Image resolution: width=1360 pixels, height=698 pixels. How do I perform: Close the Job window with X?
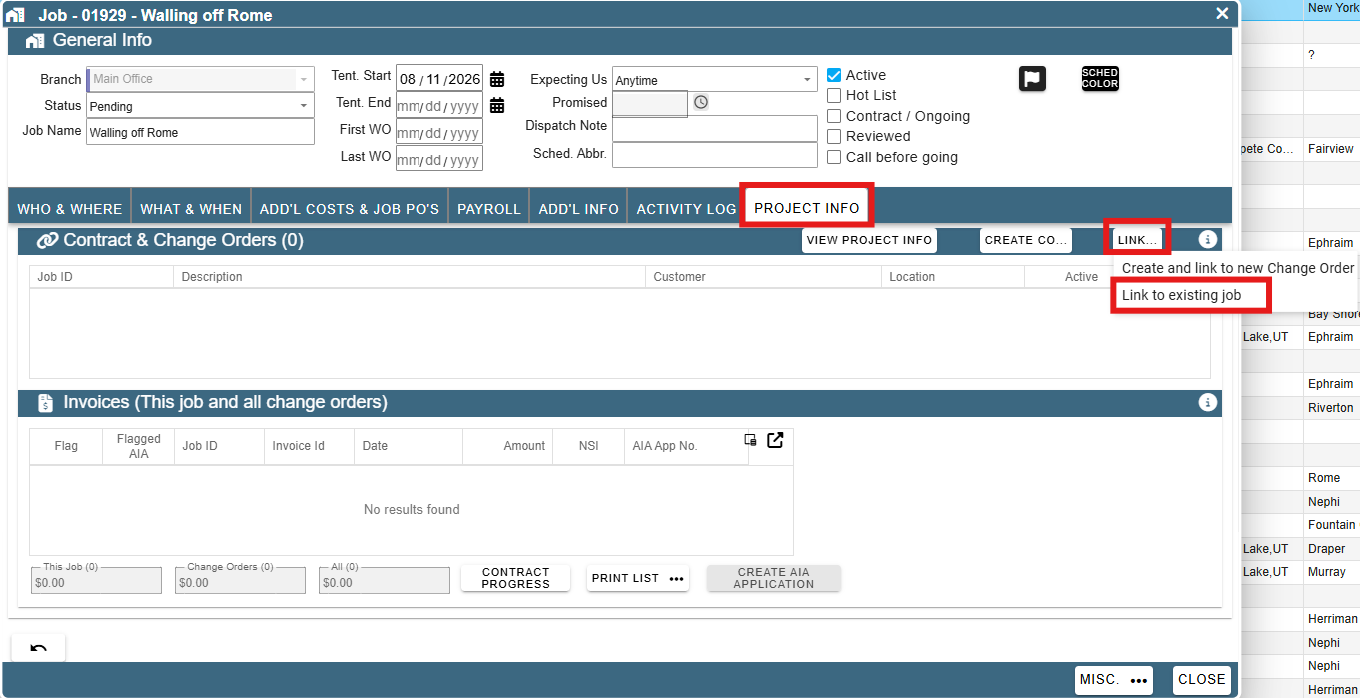click(1222, 14)
